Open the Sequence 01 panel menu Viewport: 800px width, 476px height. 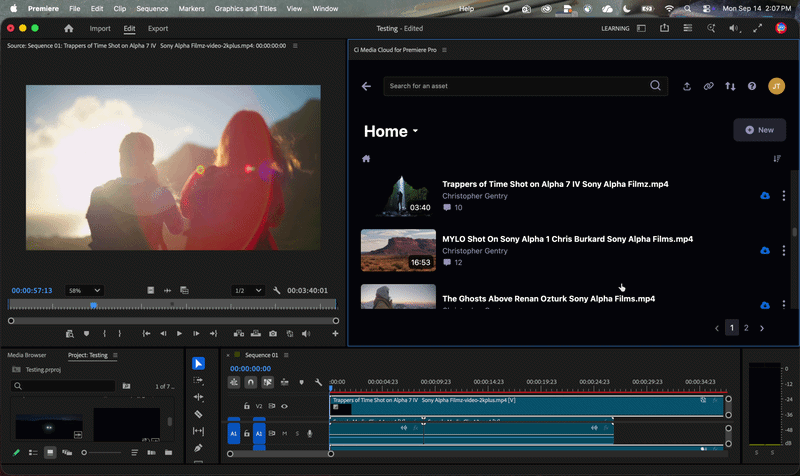pos(286,355)
